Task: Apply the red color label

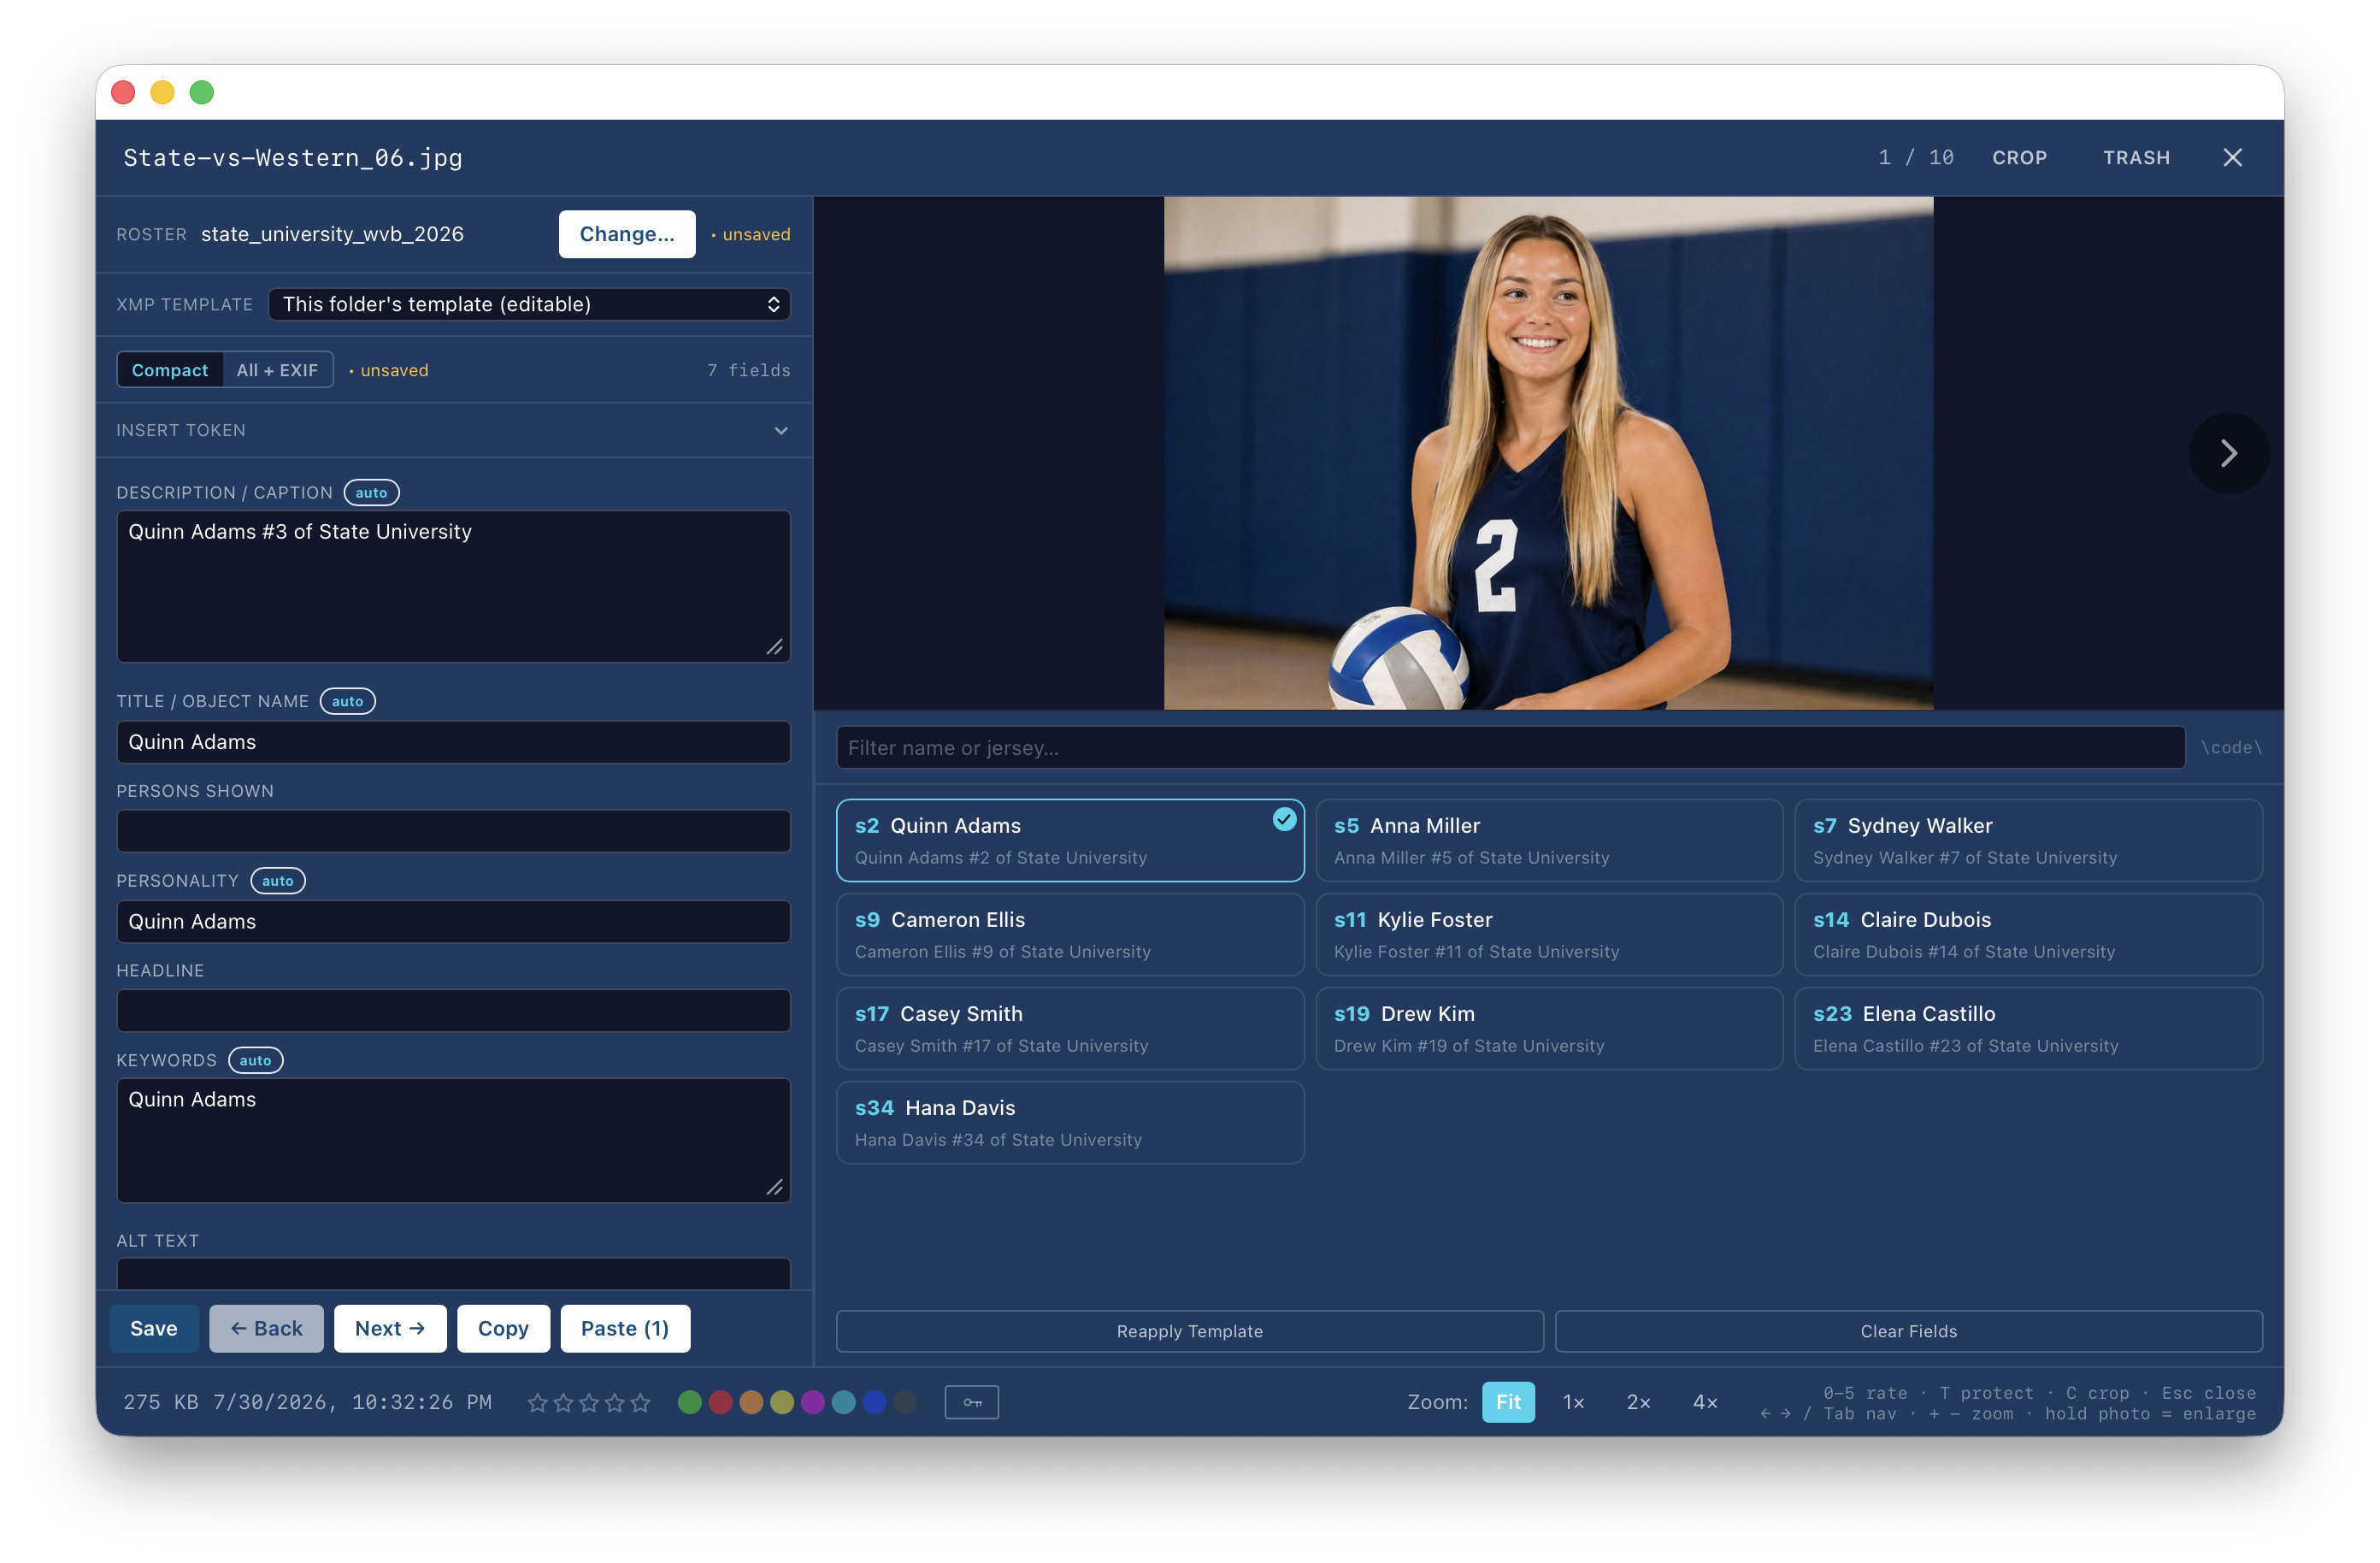Action: coord(720,1402)
